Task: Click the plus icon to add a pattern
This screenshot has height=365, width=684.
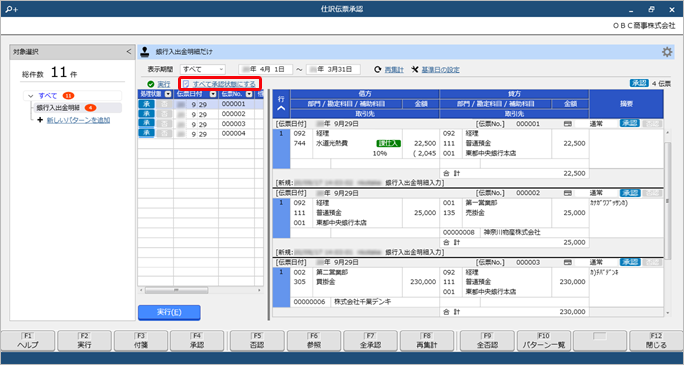Action: (x=40, y=120)
